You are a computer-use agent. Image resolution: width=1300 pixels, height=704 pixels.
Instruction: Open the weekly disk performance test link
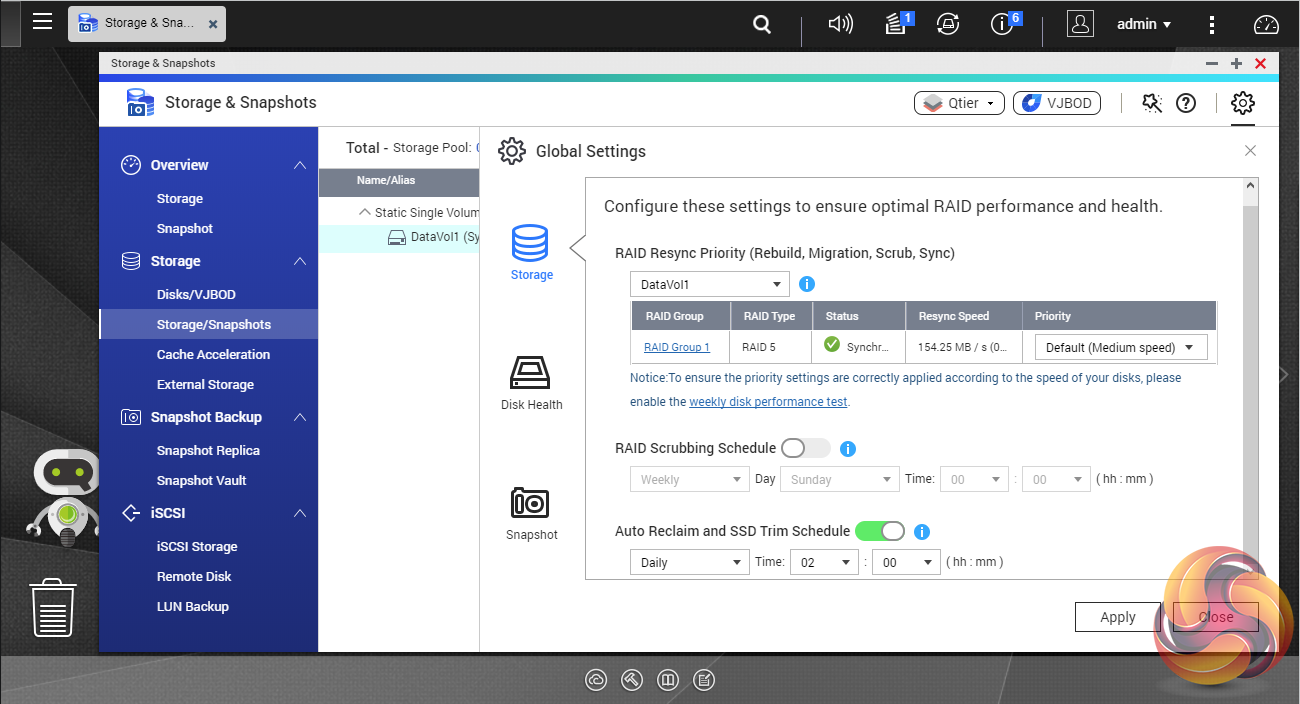tap(768, 401)
